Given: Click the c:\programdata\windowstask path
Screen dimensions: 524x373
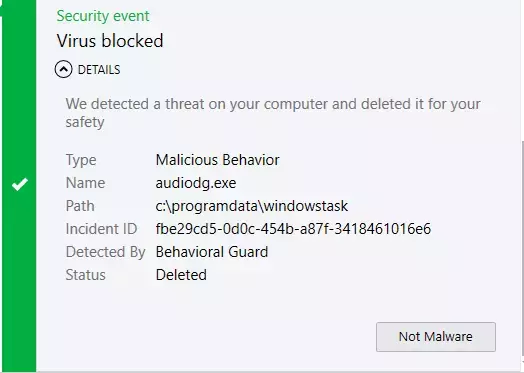Looking at the screenshot, I should point(252,206).
